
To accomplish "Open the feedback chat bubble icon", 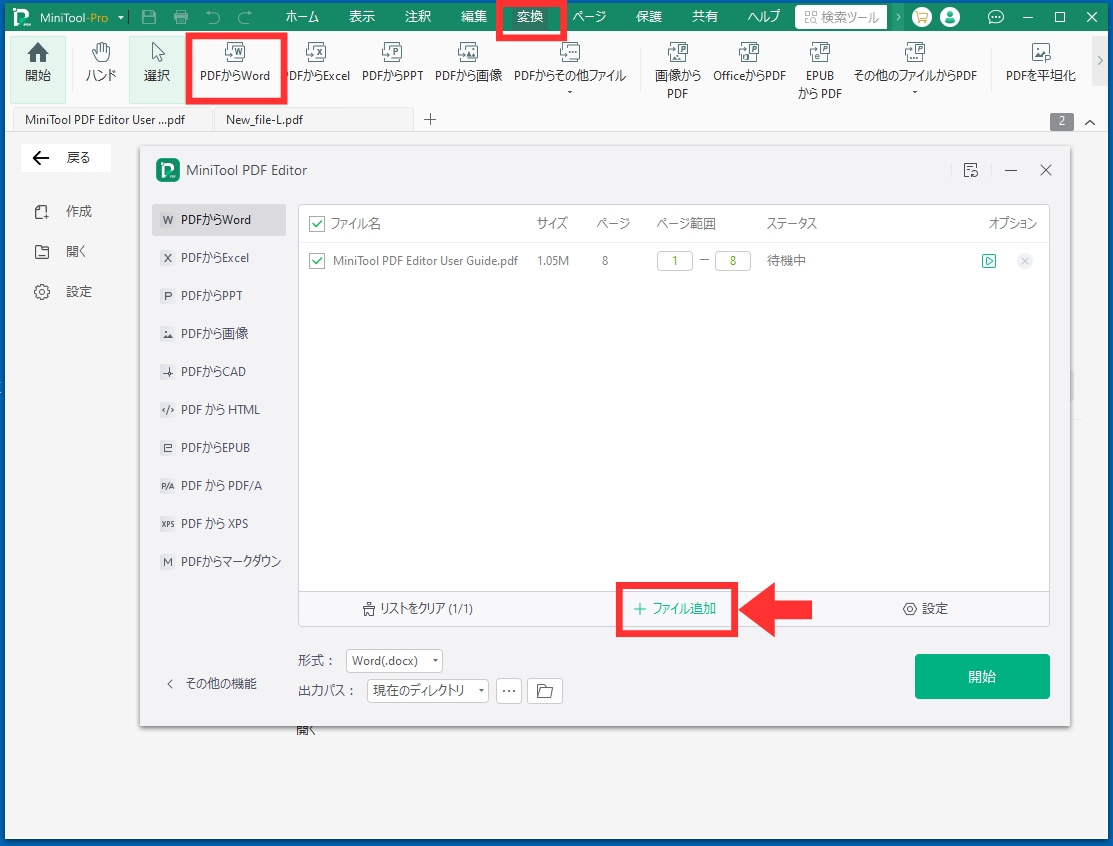I will [x=996, y=17].
